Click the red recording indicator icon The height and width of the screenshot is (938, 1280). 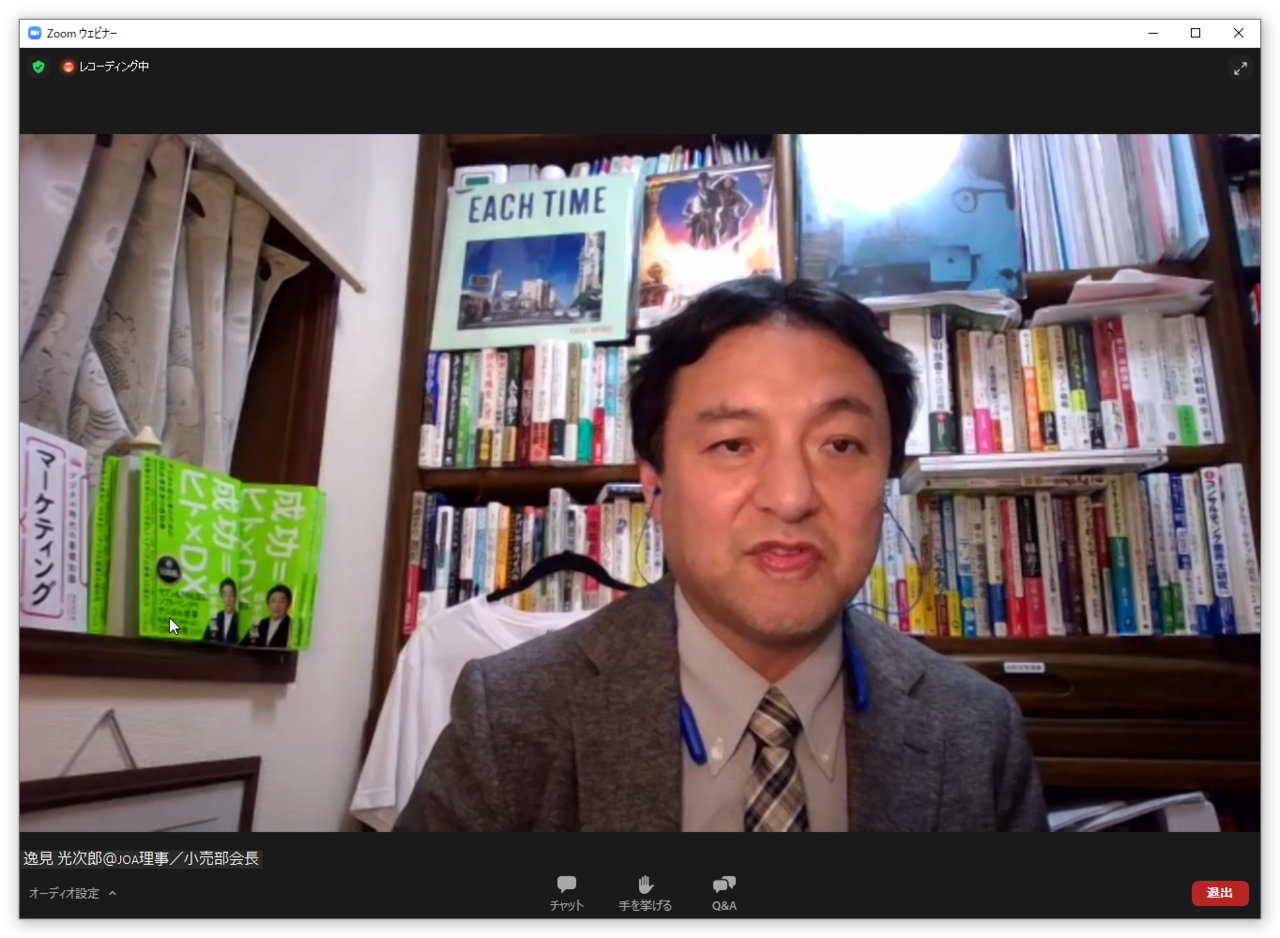click(68, 67)
